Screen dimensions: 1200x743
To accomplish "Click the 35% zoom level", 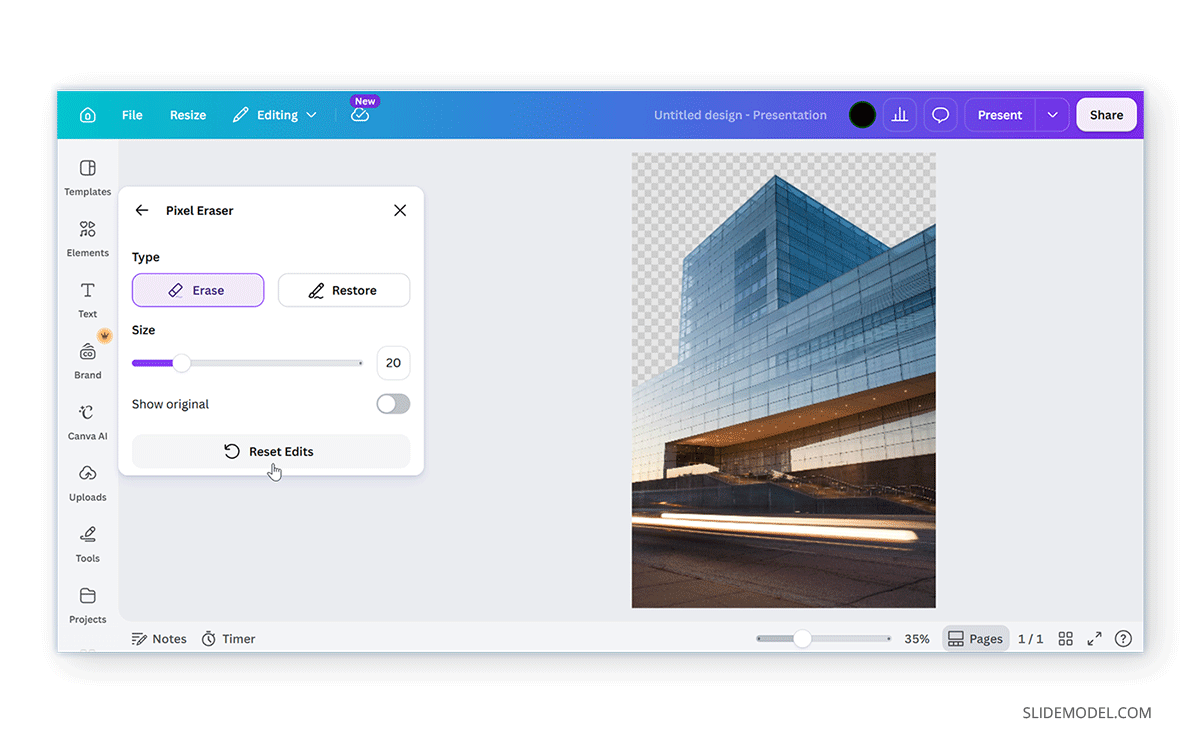I will pos(917,639).
